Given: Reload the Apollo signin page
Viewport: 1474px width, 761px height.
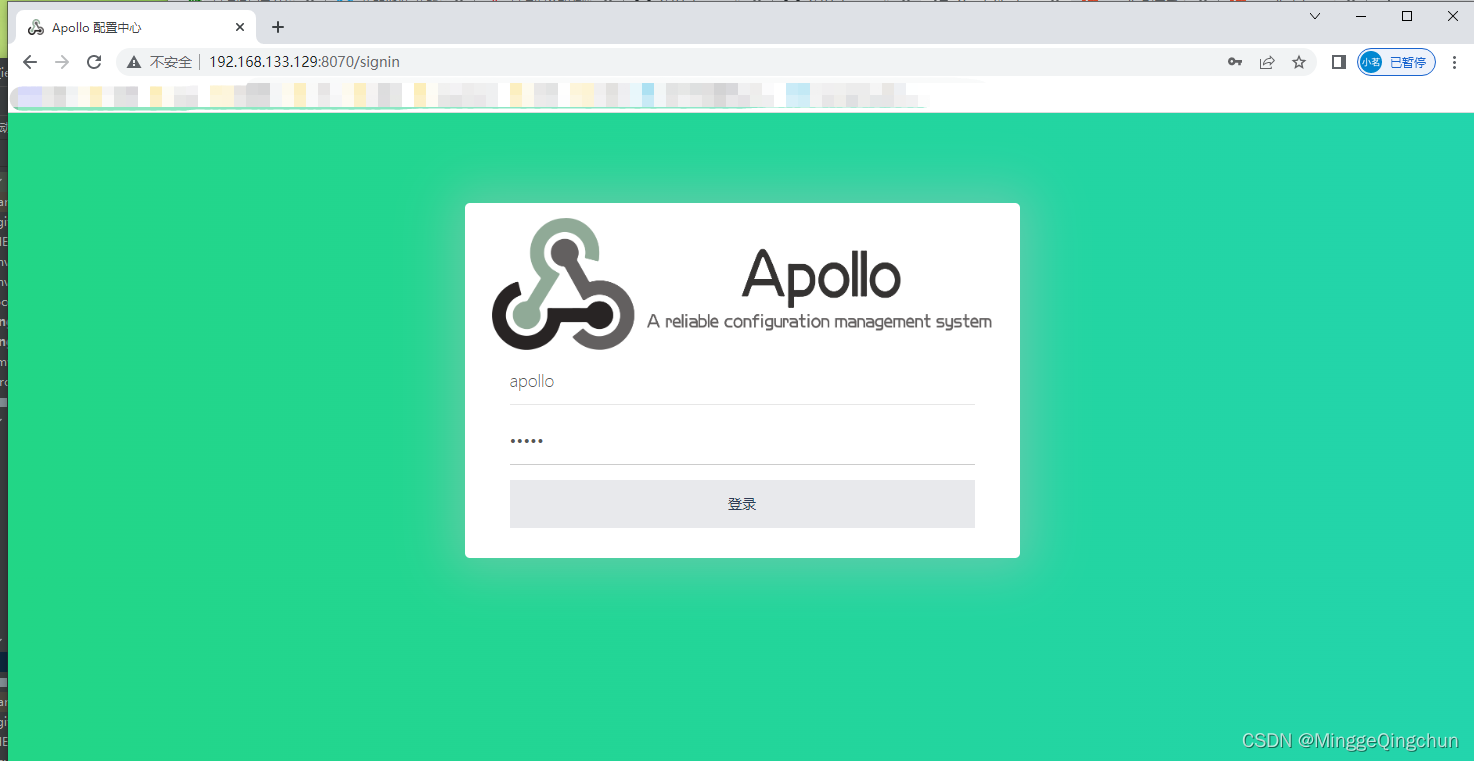Looking at the screenshot, I should coord(94,62).
